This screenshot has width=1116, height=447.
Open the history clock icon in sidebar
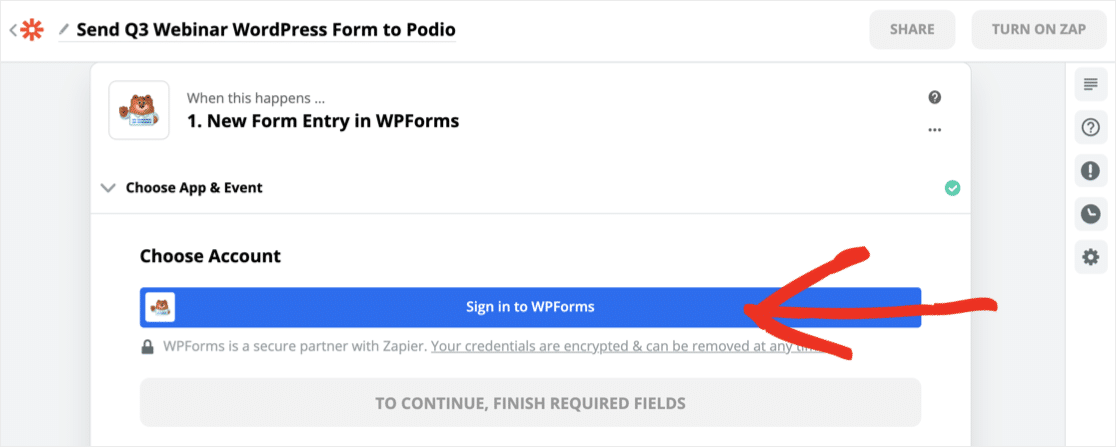(1090, 214)
